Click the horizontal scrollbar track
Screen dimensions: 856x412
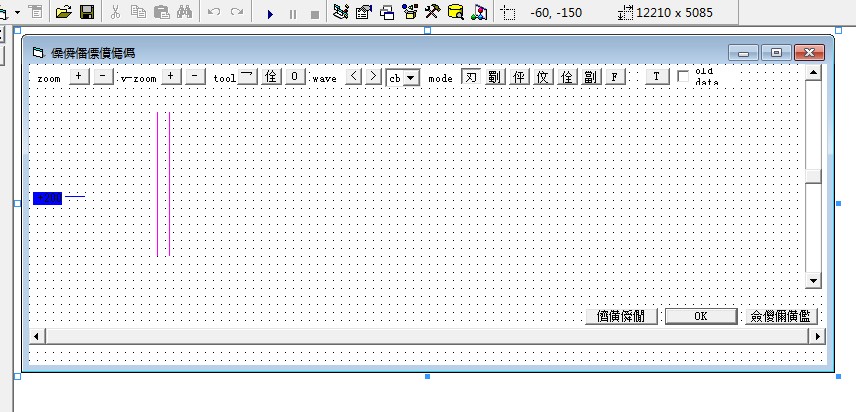pos(426,336)
